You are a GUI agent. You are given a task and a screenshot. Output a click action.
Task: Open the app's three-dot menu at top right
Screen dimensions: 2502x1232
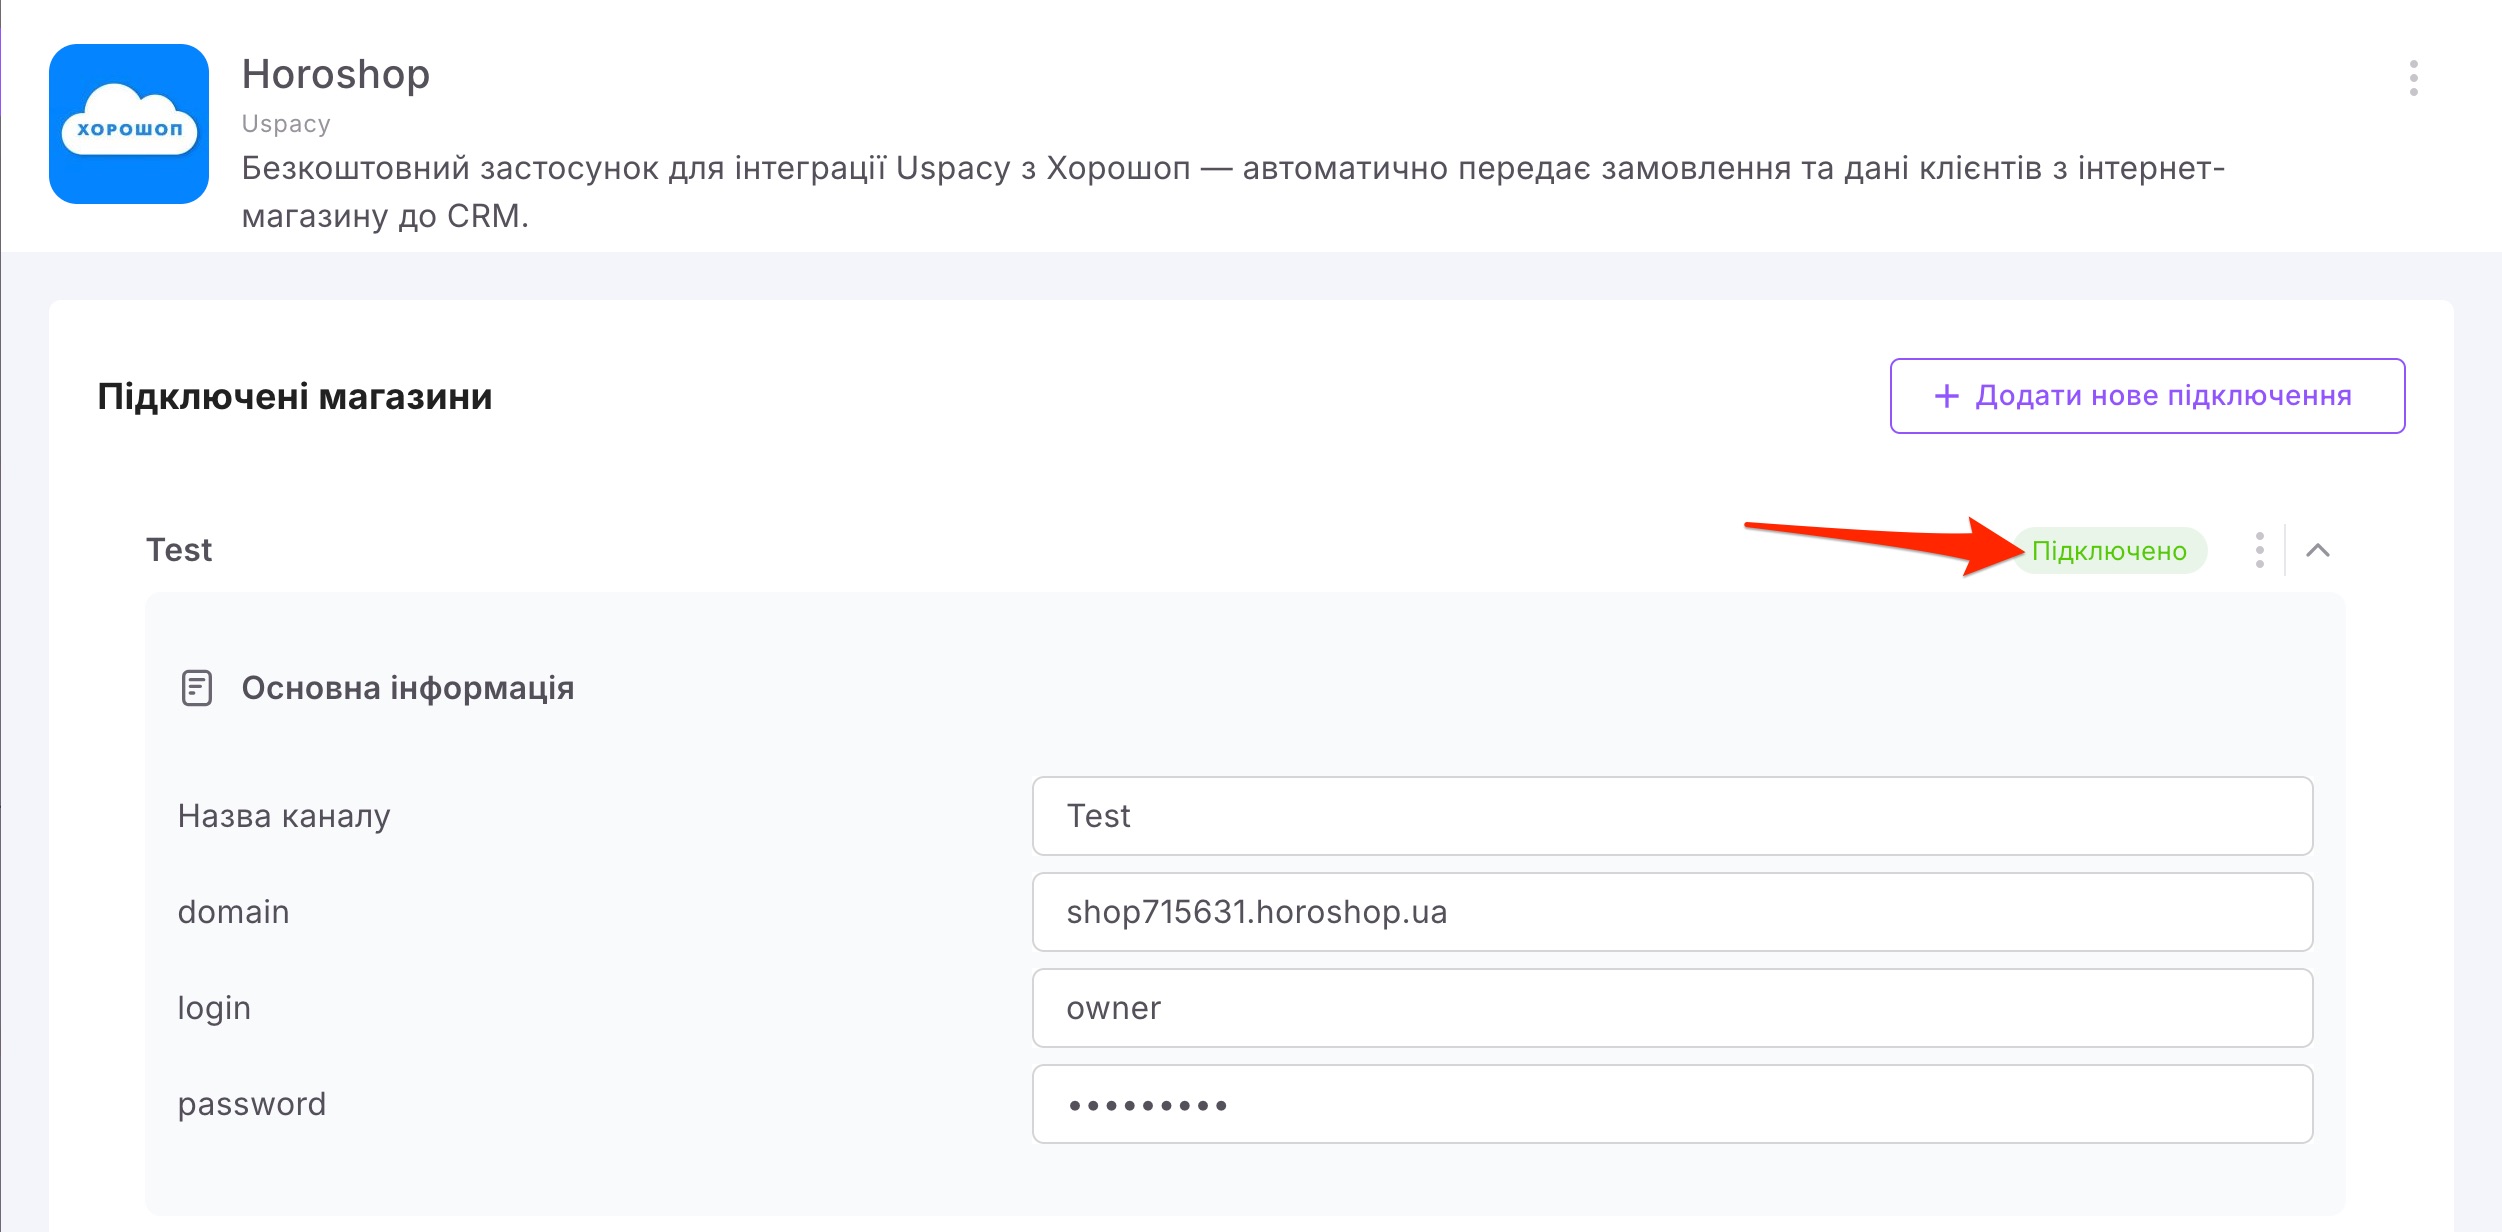(x=2413, y=78)
